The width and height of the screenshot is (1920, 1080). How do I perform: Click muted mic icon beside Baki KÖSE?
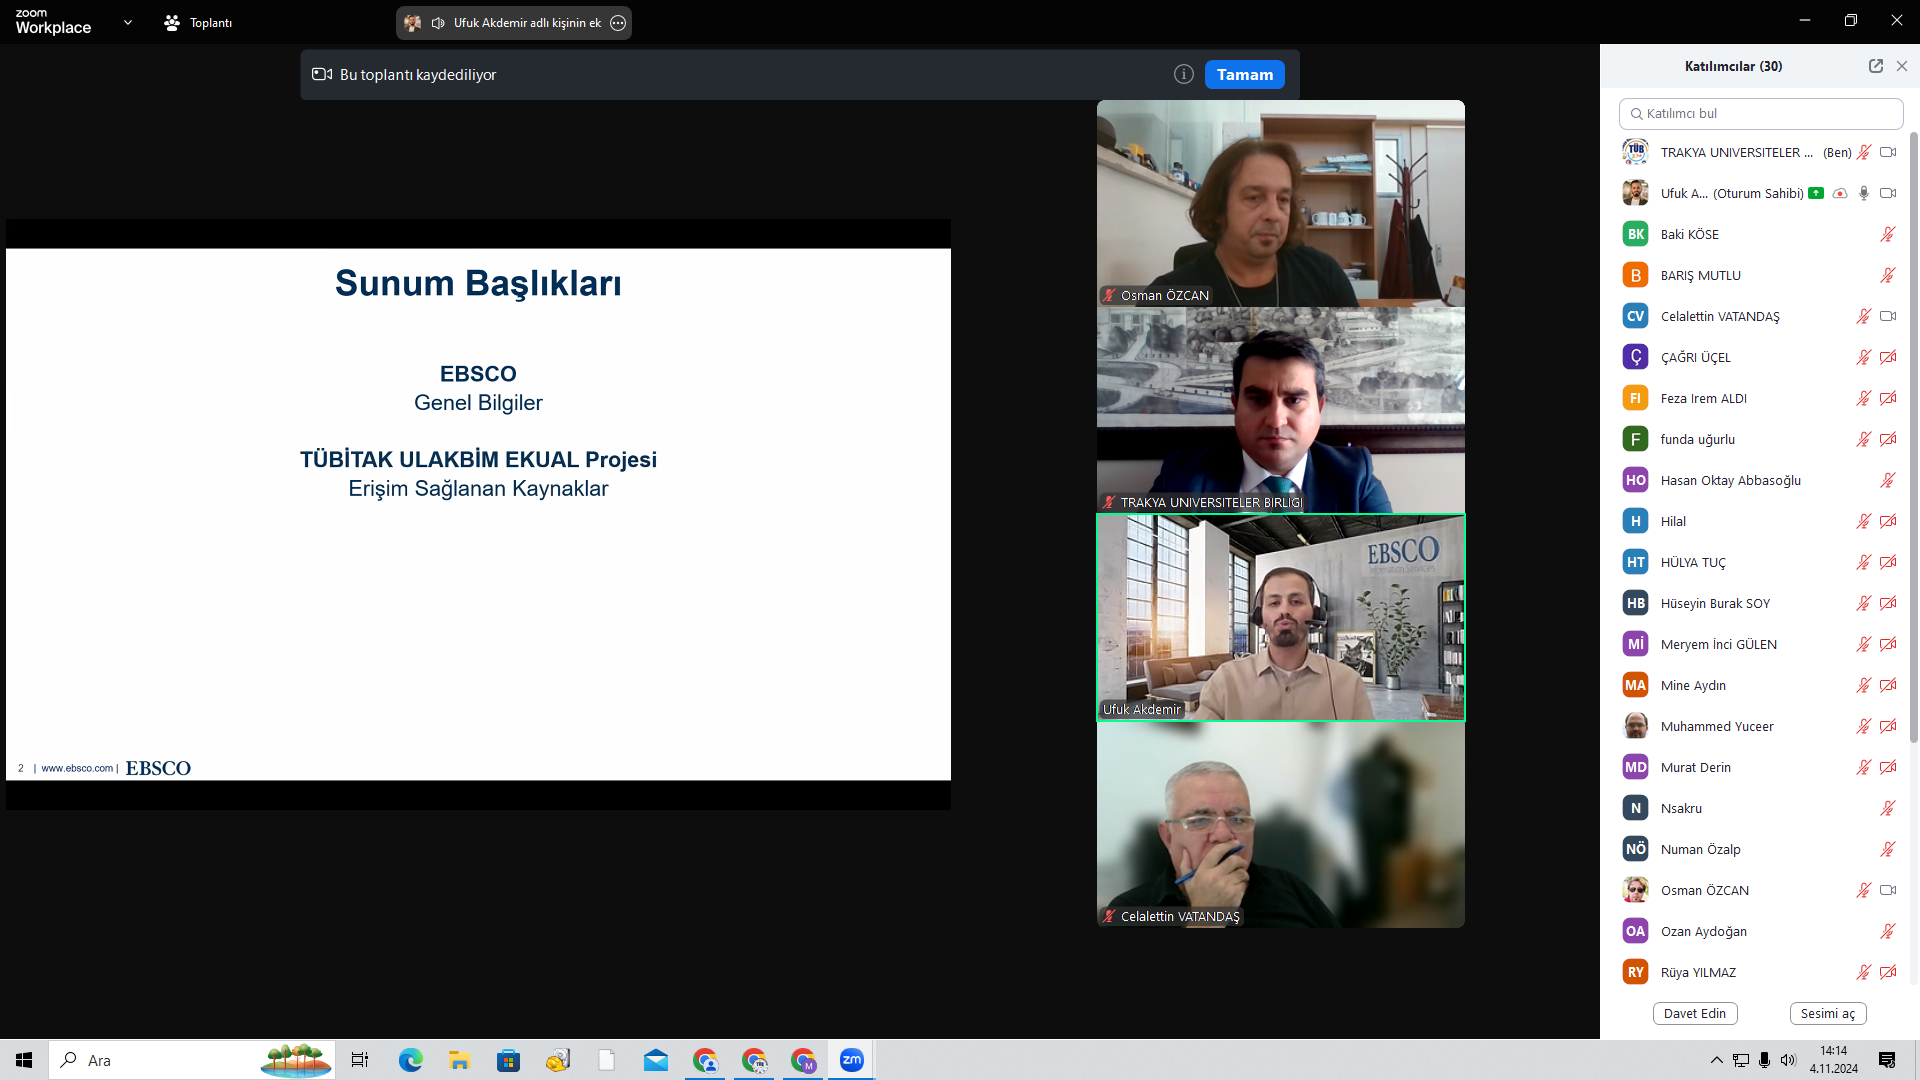[x=1888, y=235]
